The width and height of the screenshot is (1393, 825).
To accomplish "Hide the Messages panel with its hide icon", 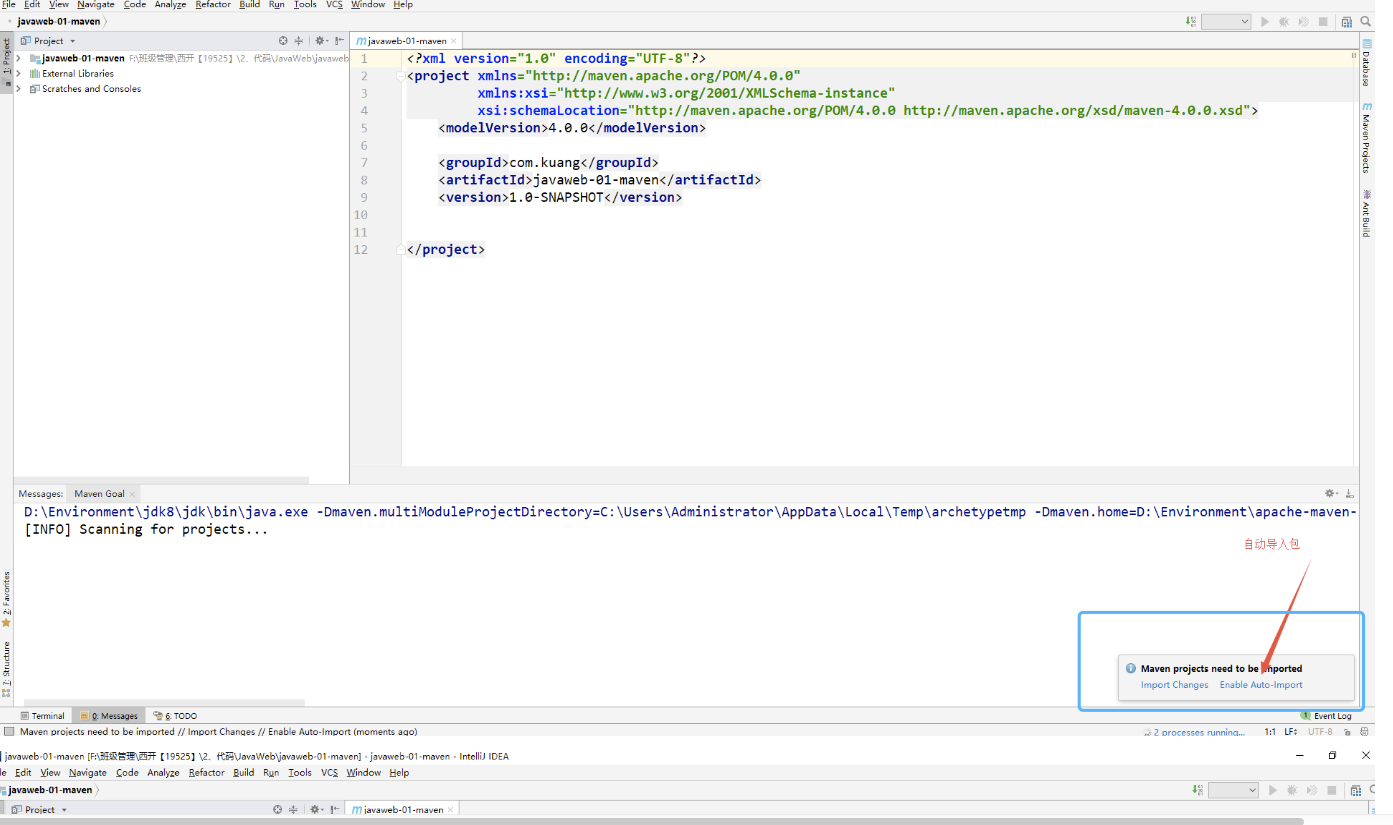I will coord(1350,494).
